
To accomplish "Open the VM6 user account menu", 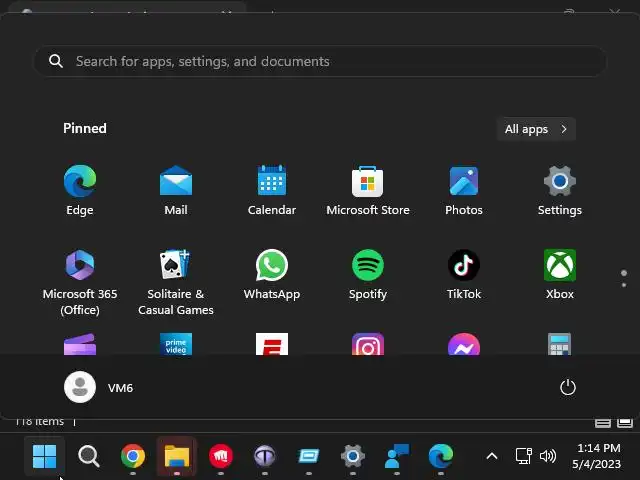I will coord(98,387).
